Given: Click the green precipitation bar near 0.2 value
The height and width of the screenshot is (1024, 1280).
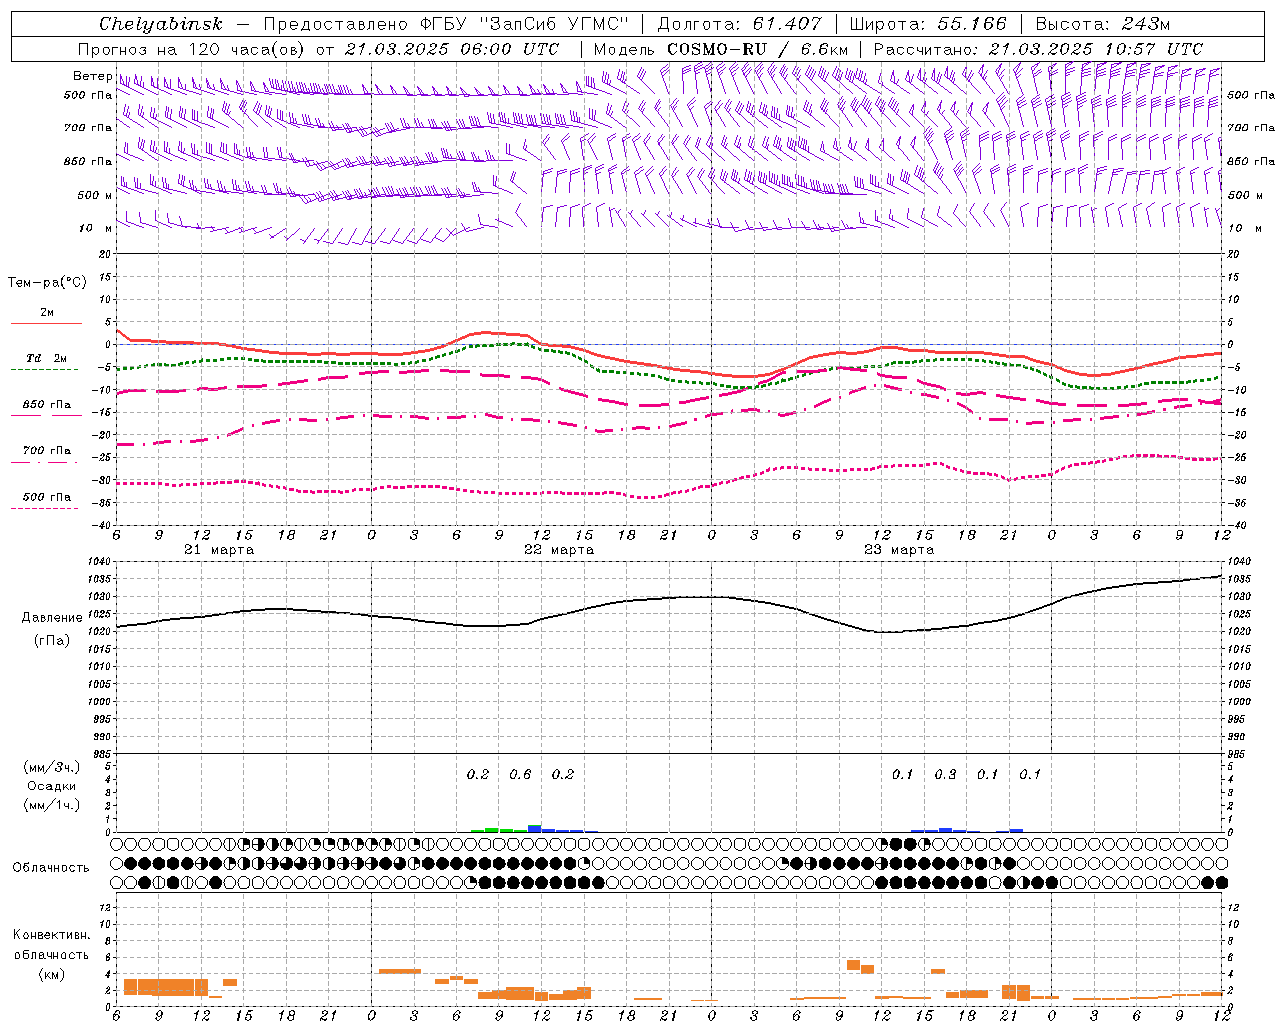Looking at the screenshot, I should [491, 829].
